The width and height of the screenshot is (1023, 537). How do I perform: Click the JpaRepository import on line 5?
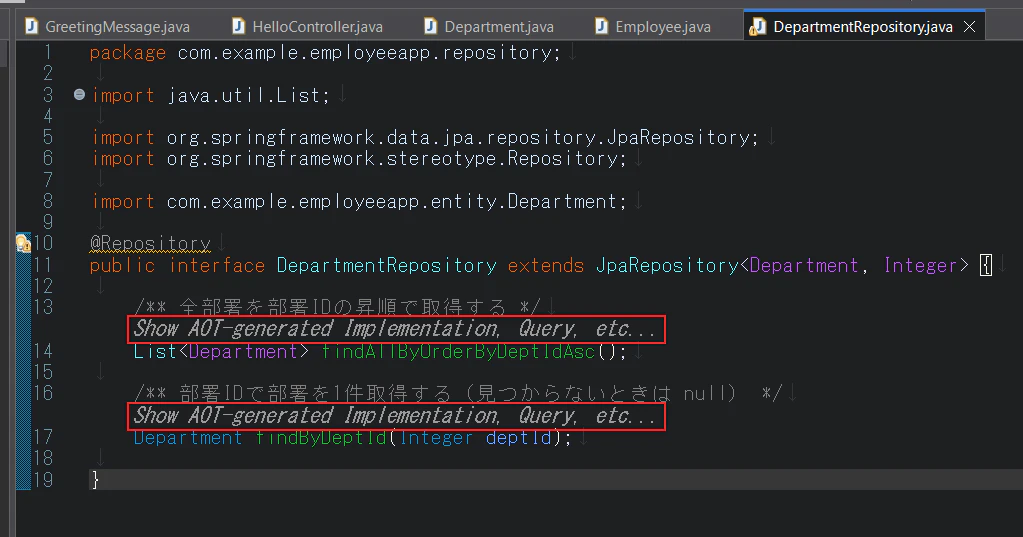[425, 138]
